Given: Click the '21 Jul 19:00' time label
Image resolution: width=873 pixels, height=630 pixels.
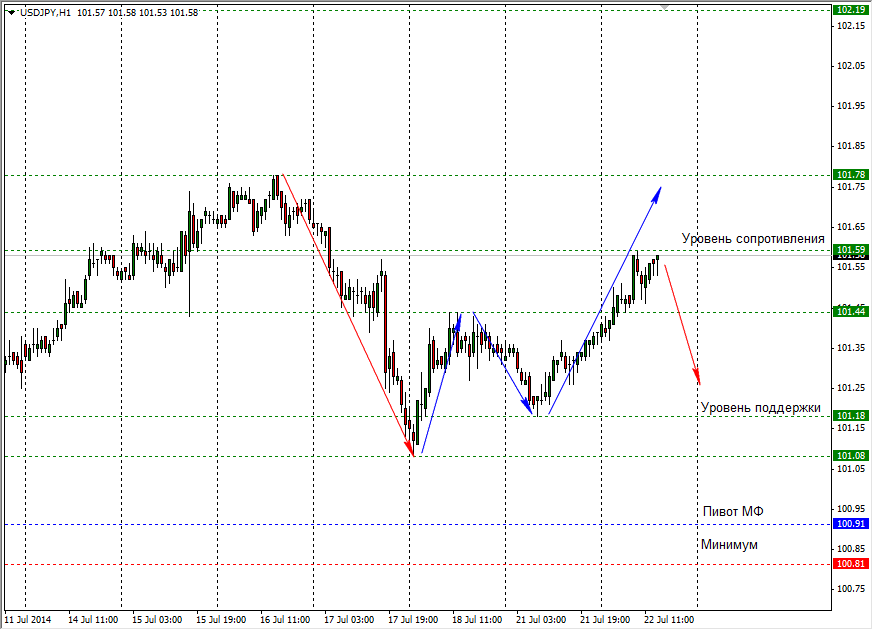Looking at the screenshot, I should point(605,619).
